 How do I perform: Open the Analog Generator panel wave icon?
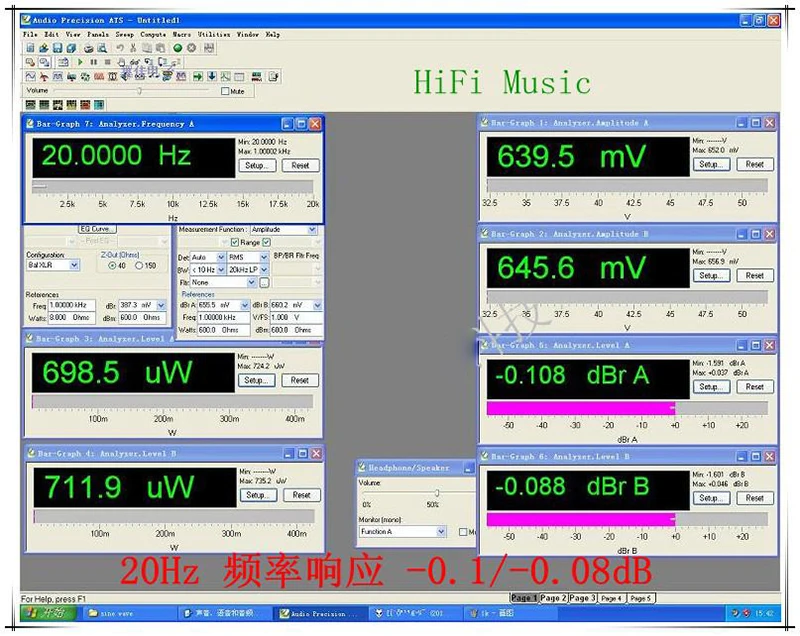point(31,77)
